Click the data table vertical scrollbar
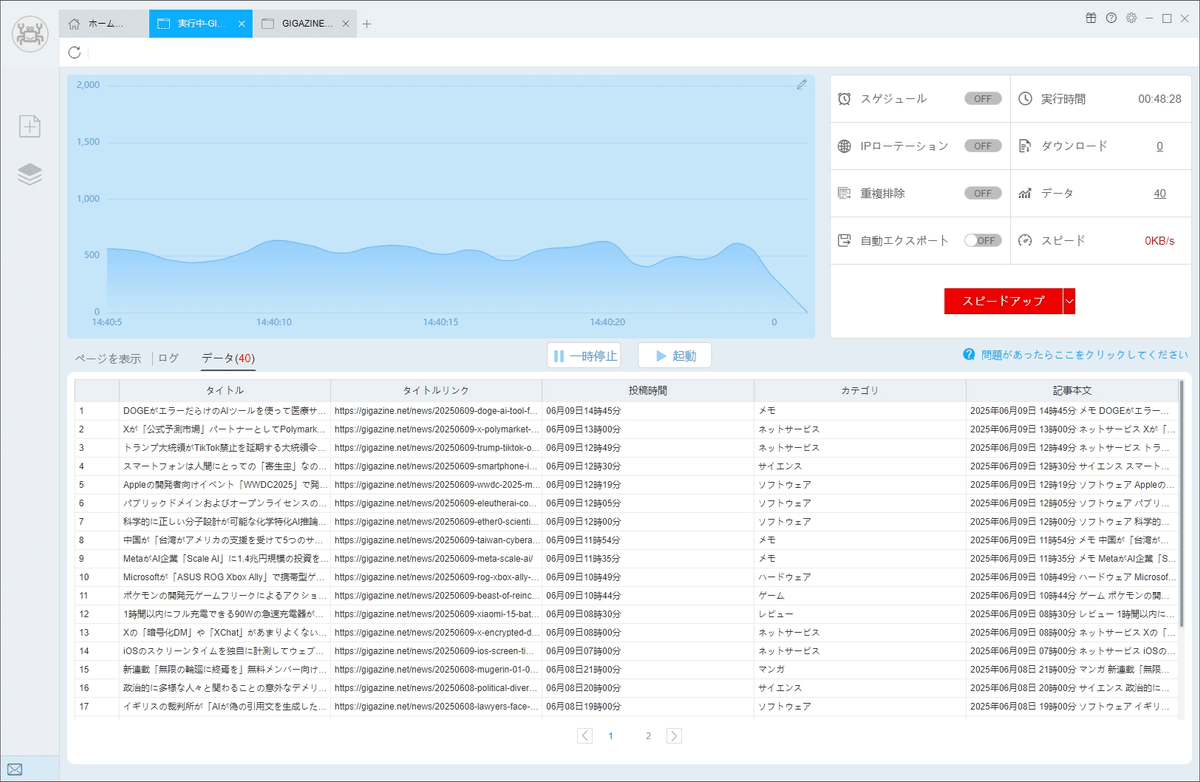The height and width of the screenshot is (782, 1200). pyautogui.click(x=1181, y=505)
